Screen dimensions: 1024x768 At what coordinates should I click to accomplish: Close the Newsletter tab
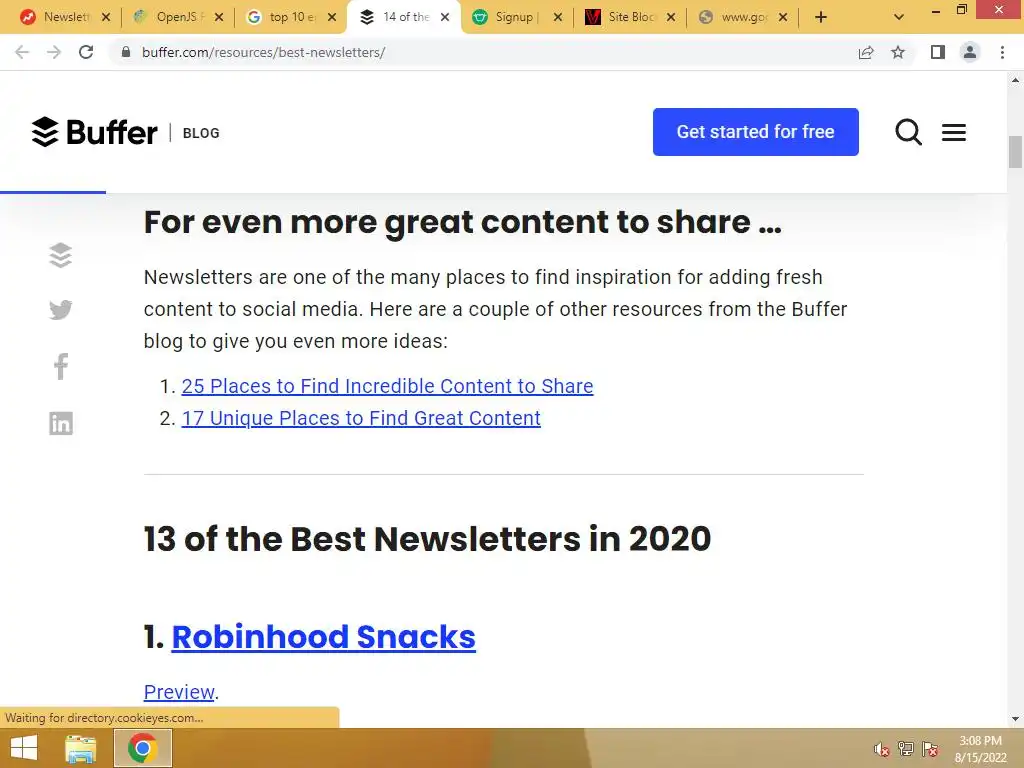click(x=106, y=18)
